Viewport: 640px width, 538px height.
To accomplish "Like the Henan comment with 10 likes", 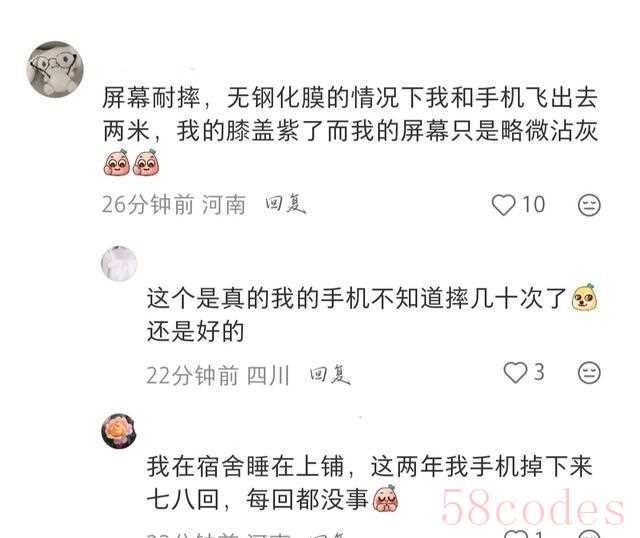I will pos(503,204).
